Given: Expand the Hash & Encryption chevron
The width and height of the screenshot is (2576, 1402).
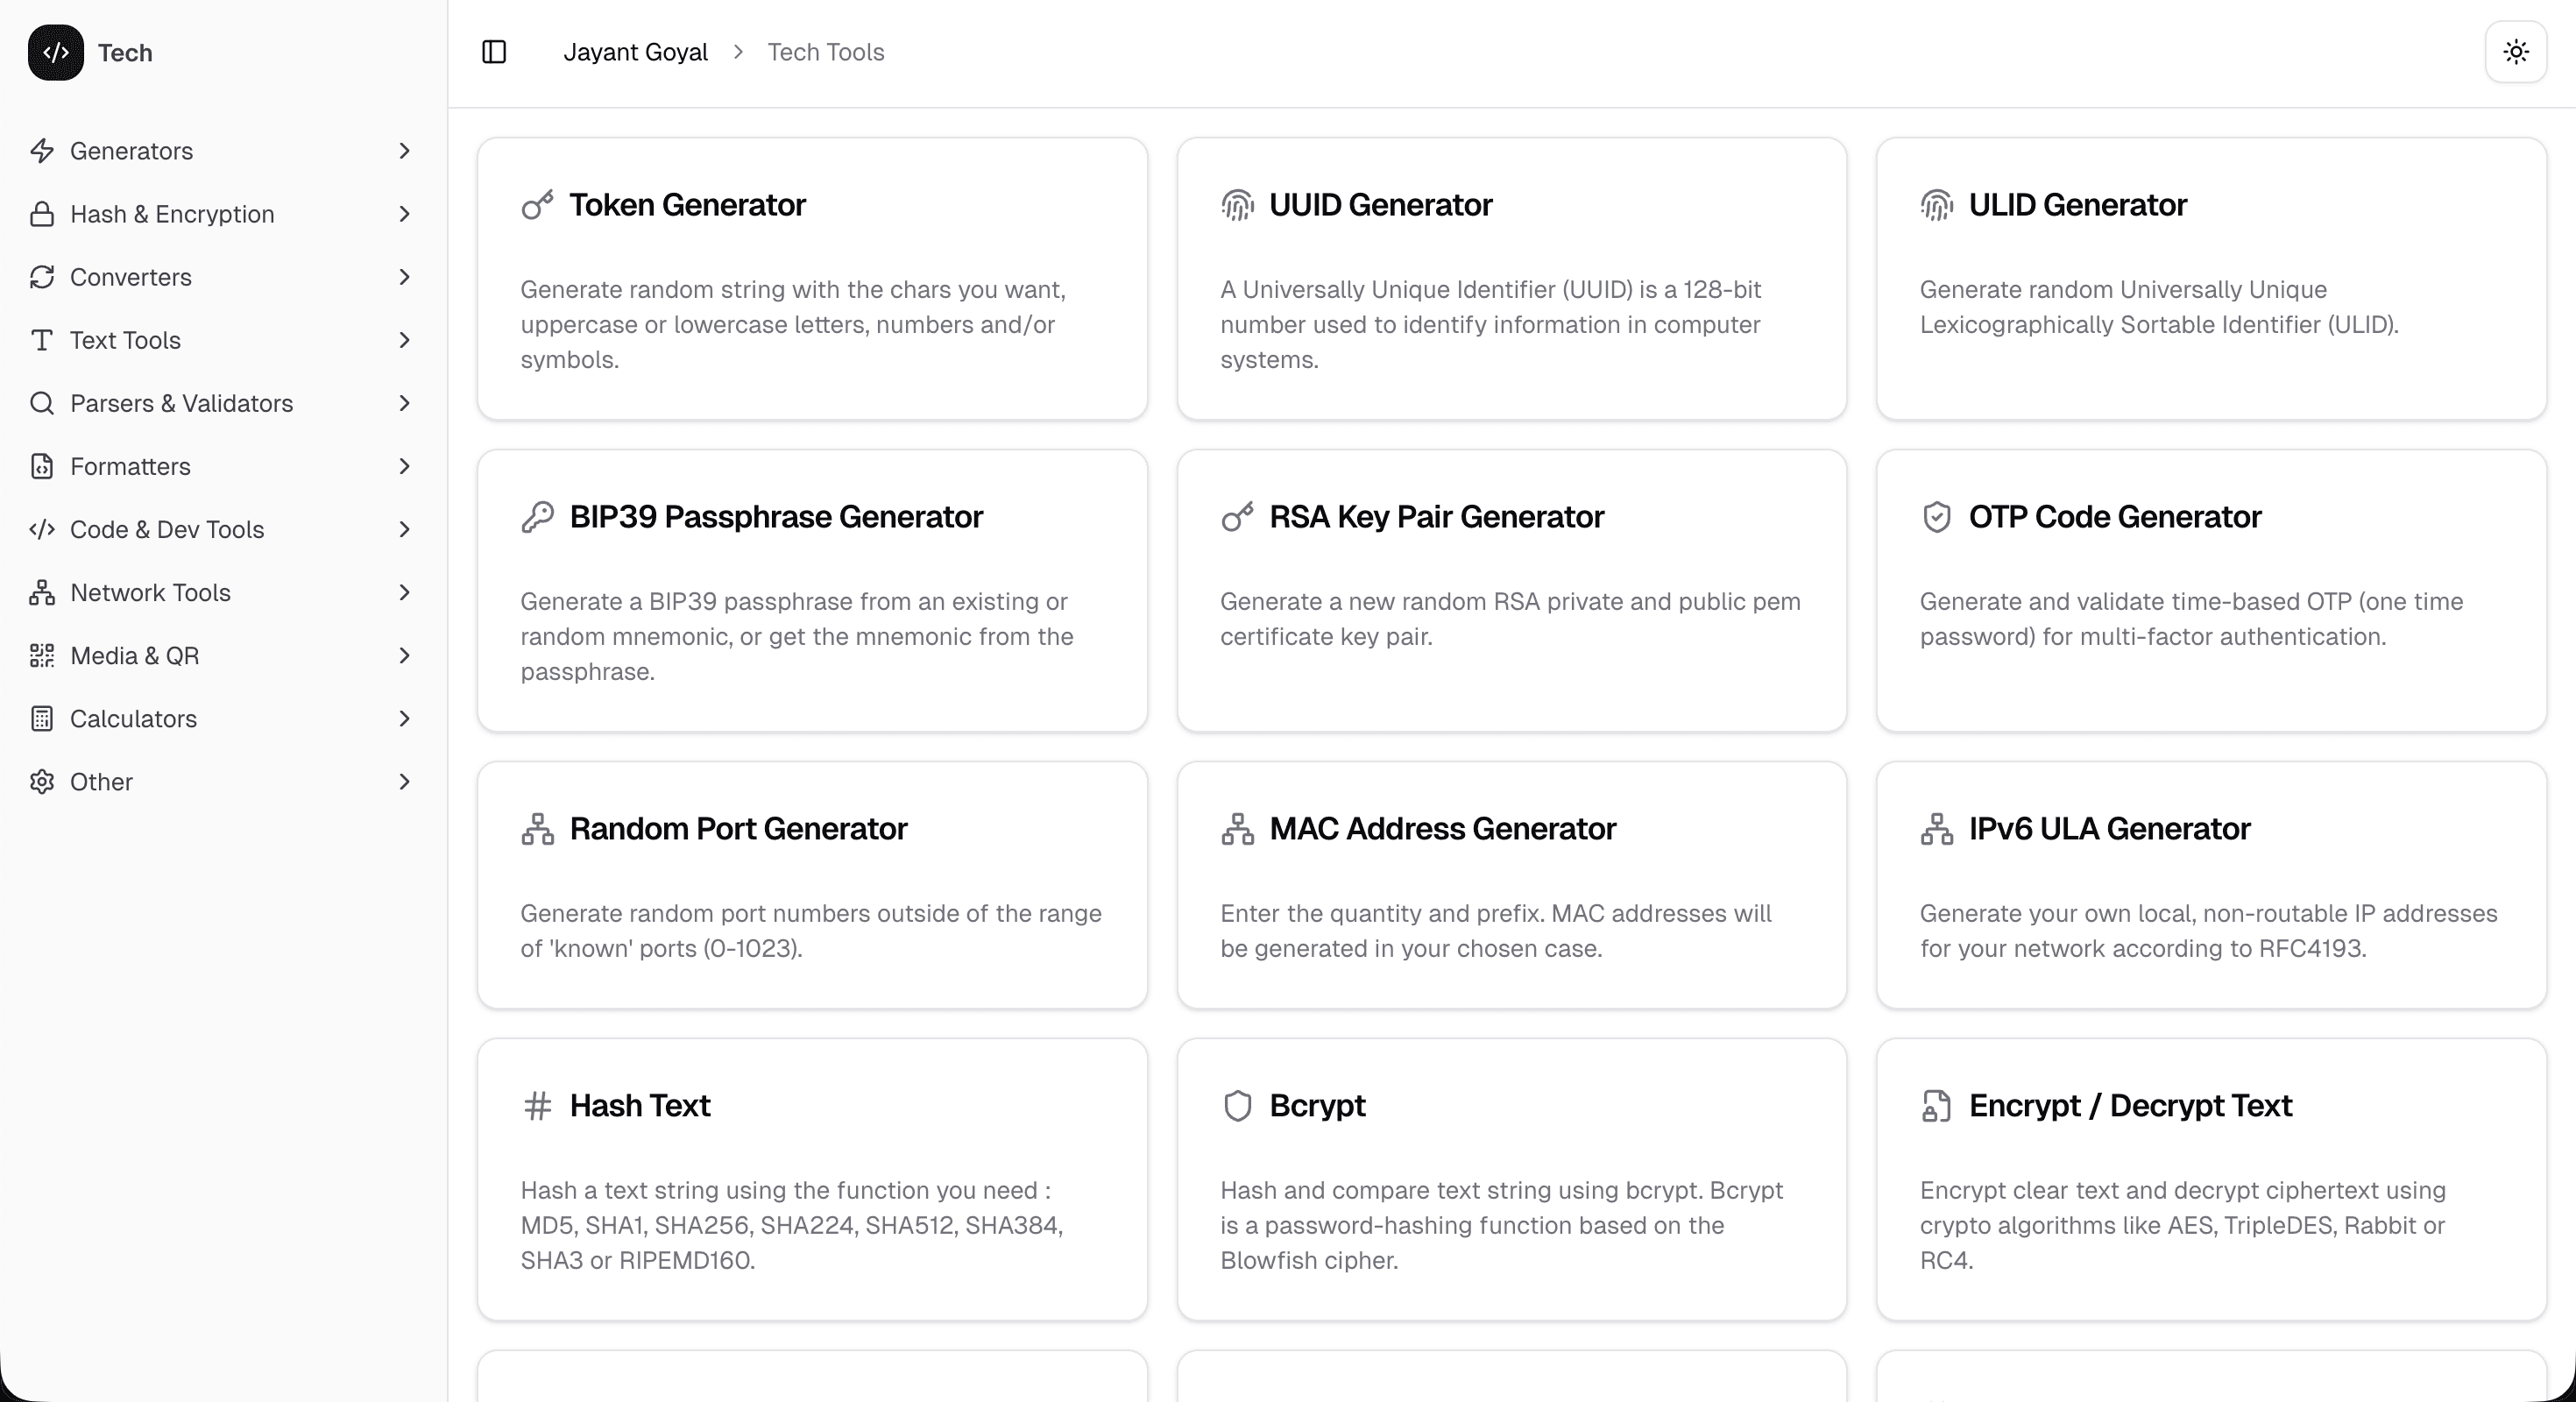Looking at the screenshot, I should point(404,214).
